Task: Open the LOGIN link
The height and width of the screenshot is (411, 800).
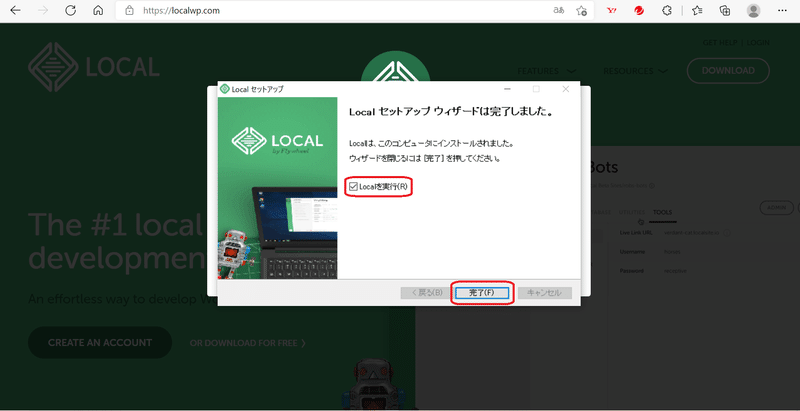Action: point(758,43)
